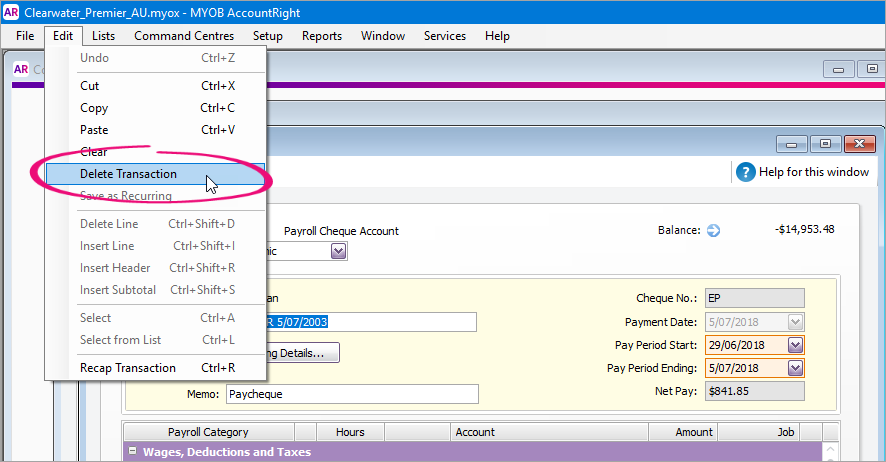Viewport: 886px width, 462px height.
Task: Click the highlighted payee text field
Action: pyautogui.click(x=371, y=322)
